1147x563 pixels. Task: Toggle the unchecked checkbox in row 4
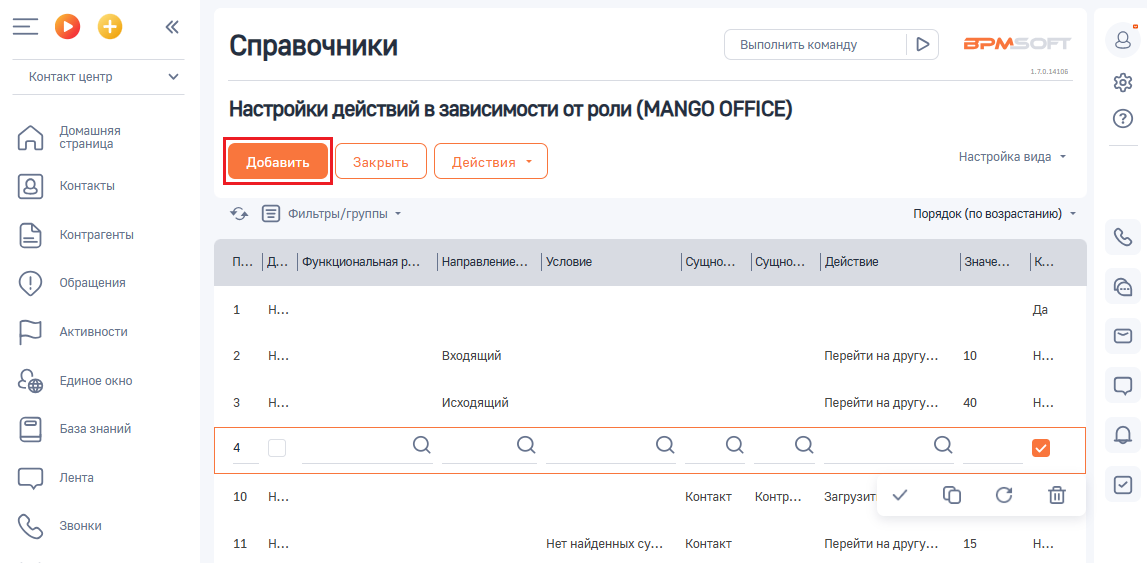pos(277,448)
